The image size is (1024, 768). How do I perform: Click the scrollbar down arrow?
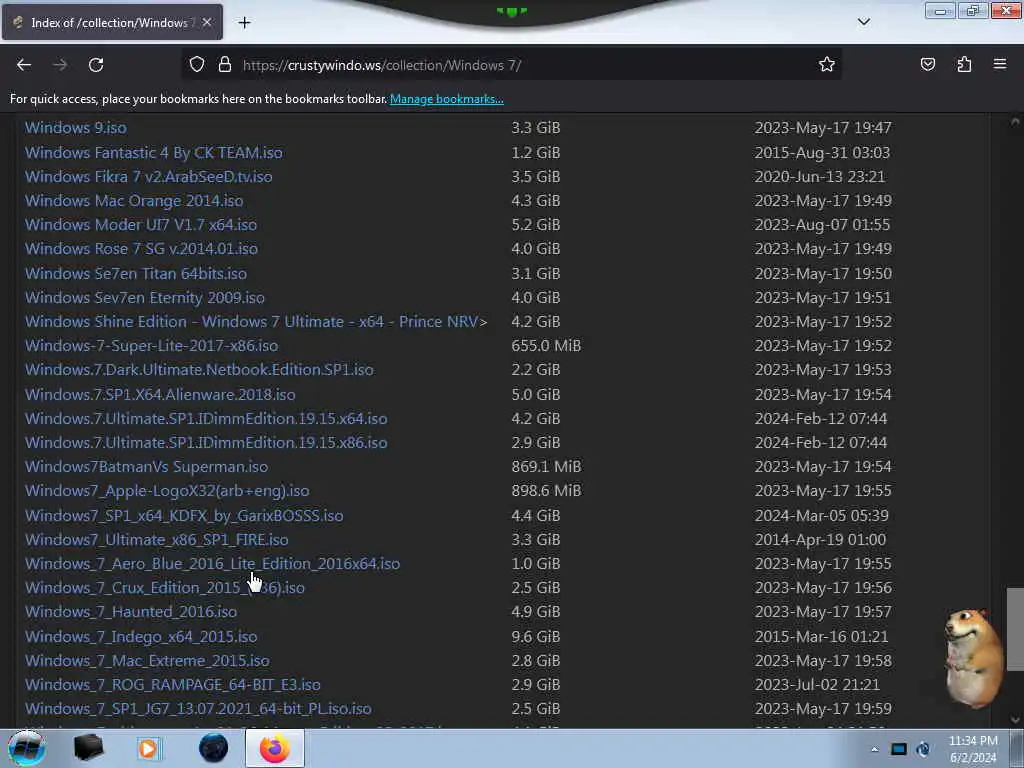pos(1015,720)
